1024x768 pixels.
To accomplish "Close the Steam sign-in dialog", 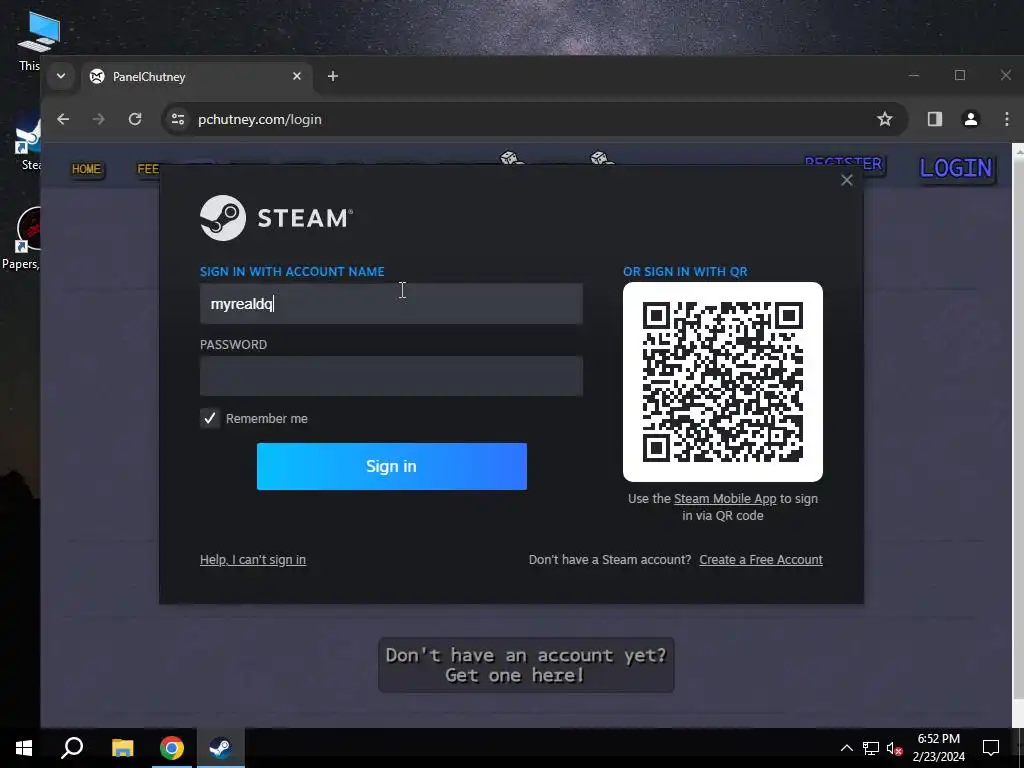I will [846, 180].
